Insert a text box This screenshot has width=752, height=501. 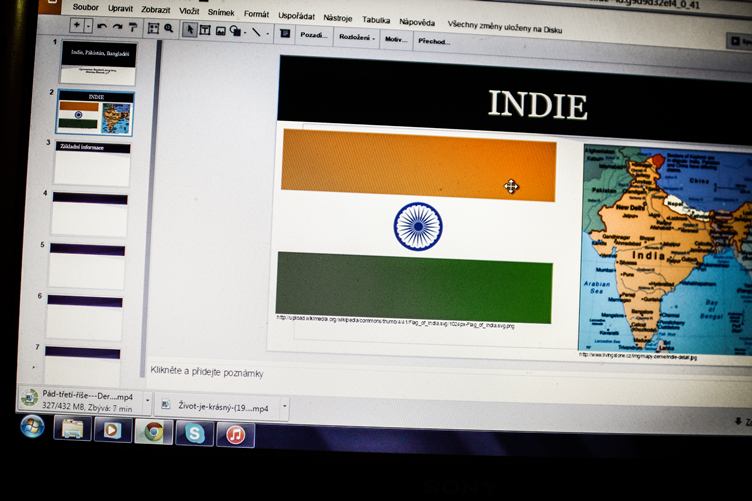click(205, 30)
